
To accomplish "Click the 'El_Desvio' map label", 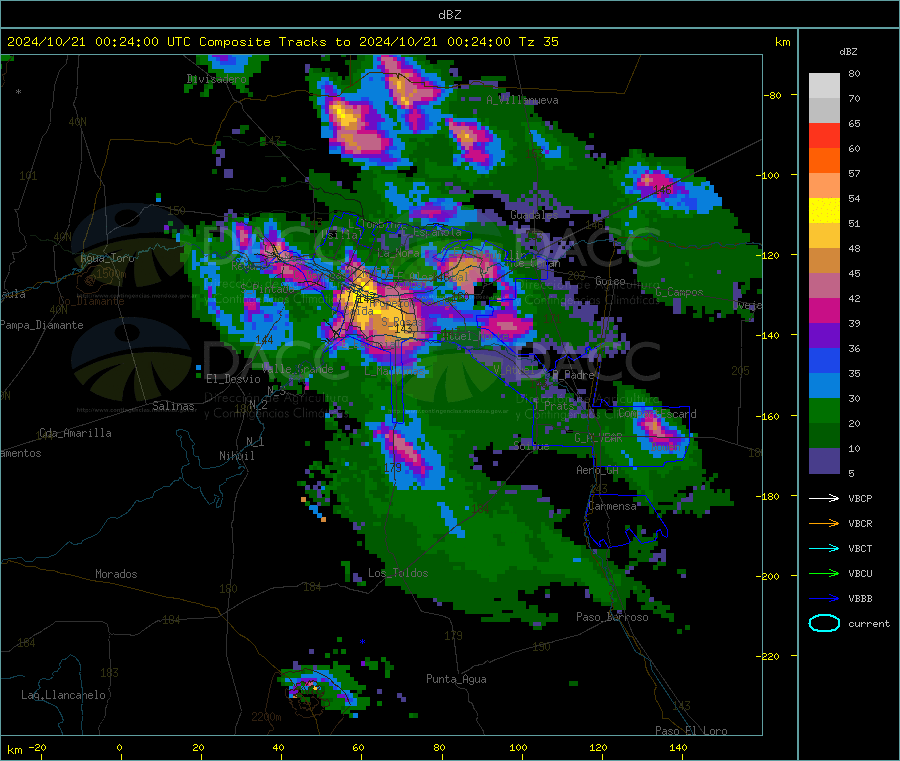I will 233,379.
